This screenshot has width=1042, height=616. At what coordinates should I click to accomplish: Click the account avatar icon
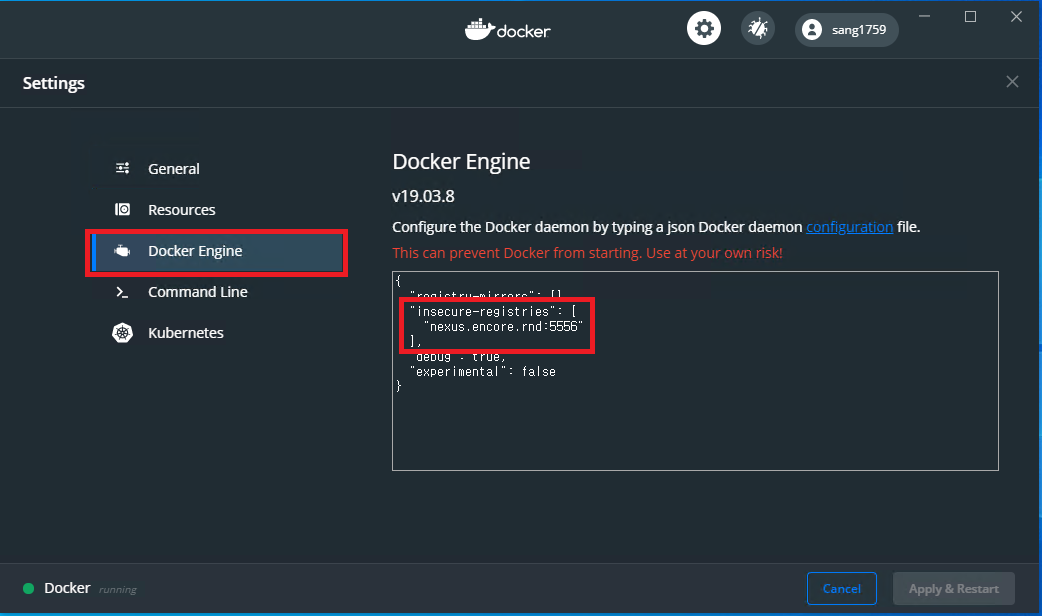[811, 29]
